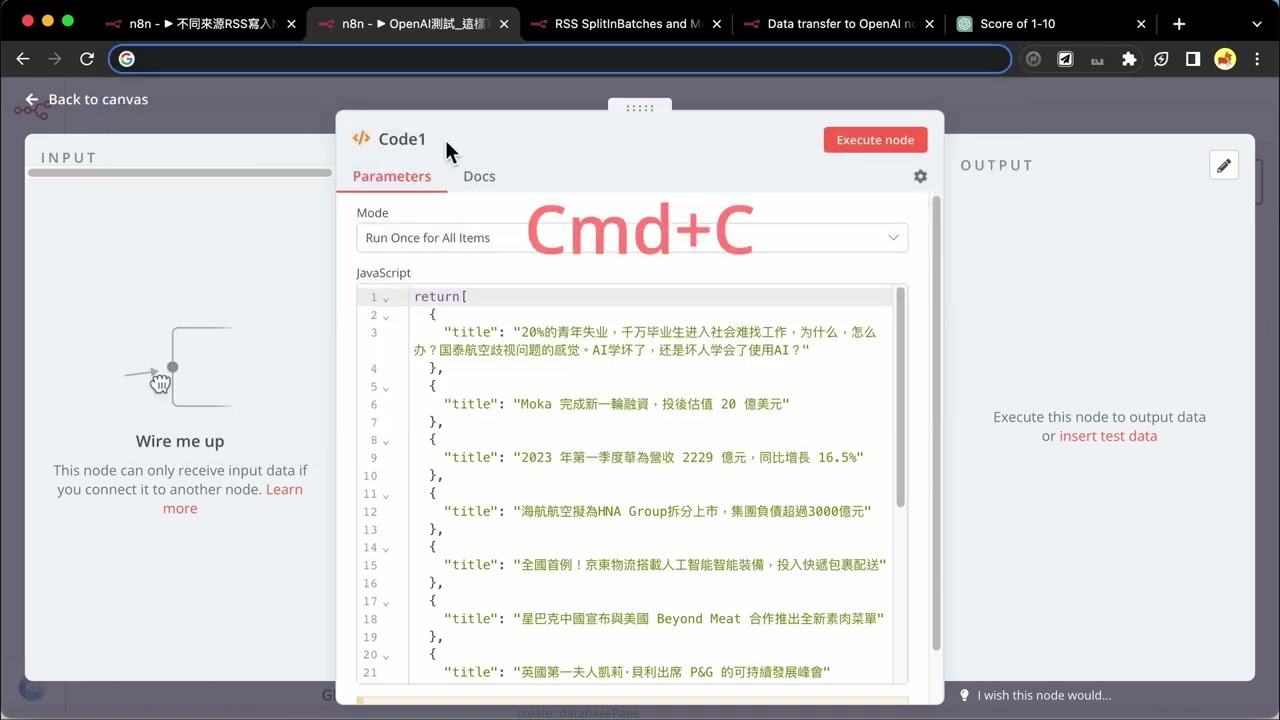Open the node settings gear icon
1280x720 pixels.
[920, 176]
